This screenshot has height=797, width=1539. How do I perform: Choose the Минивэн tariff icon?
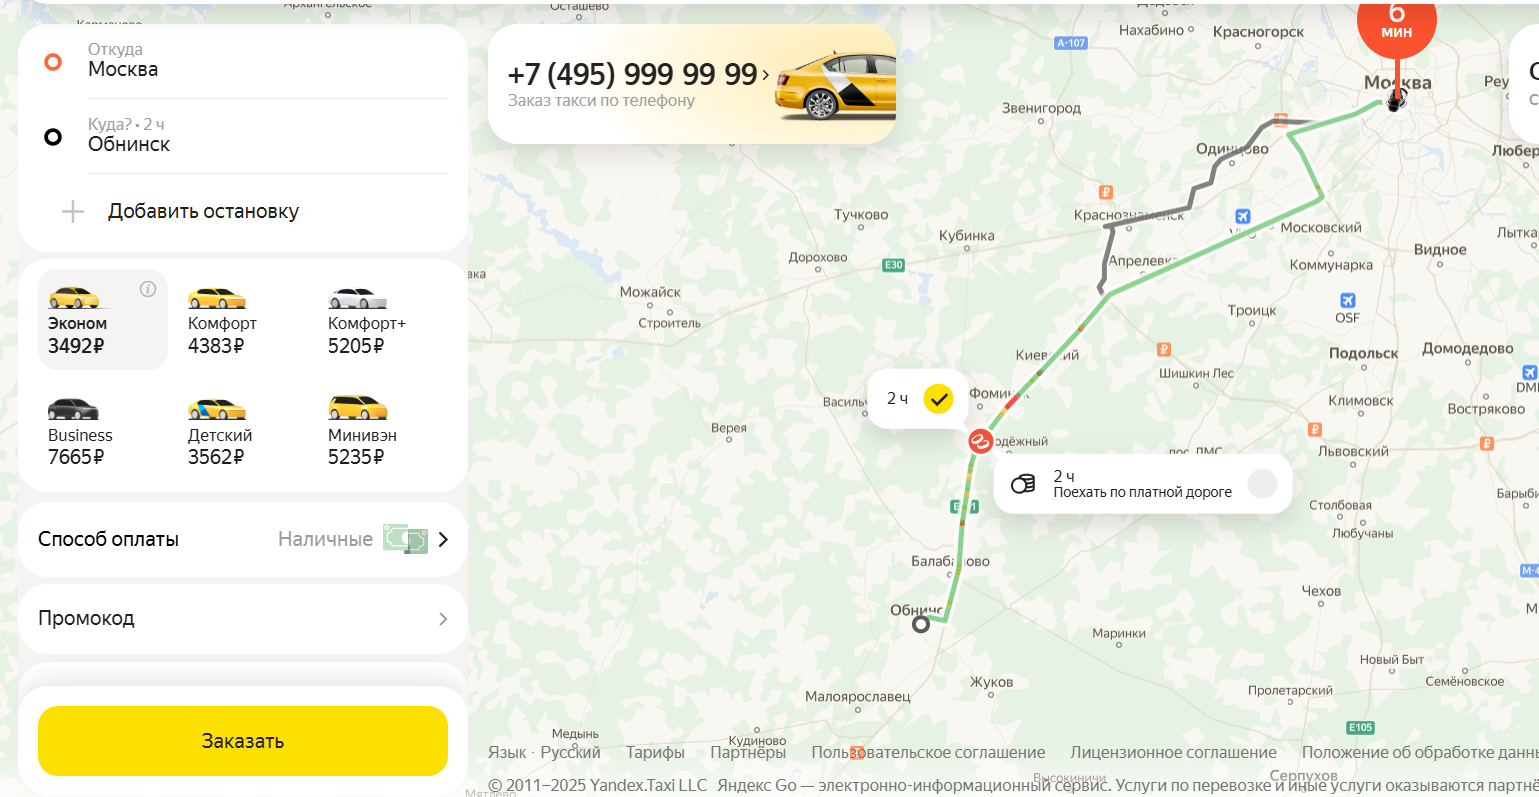point(357,408)
